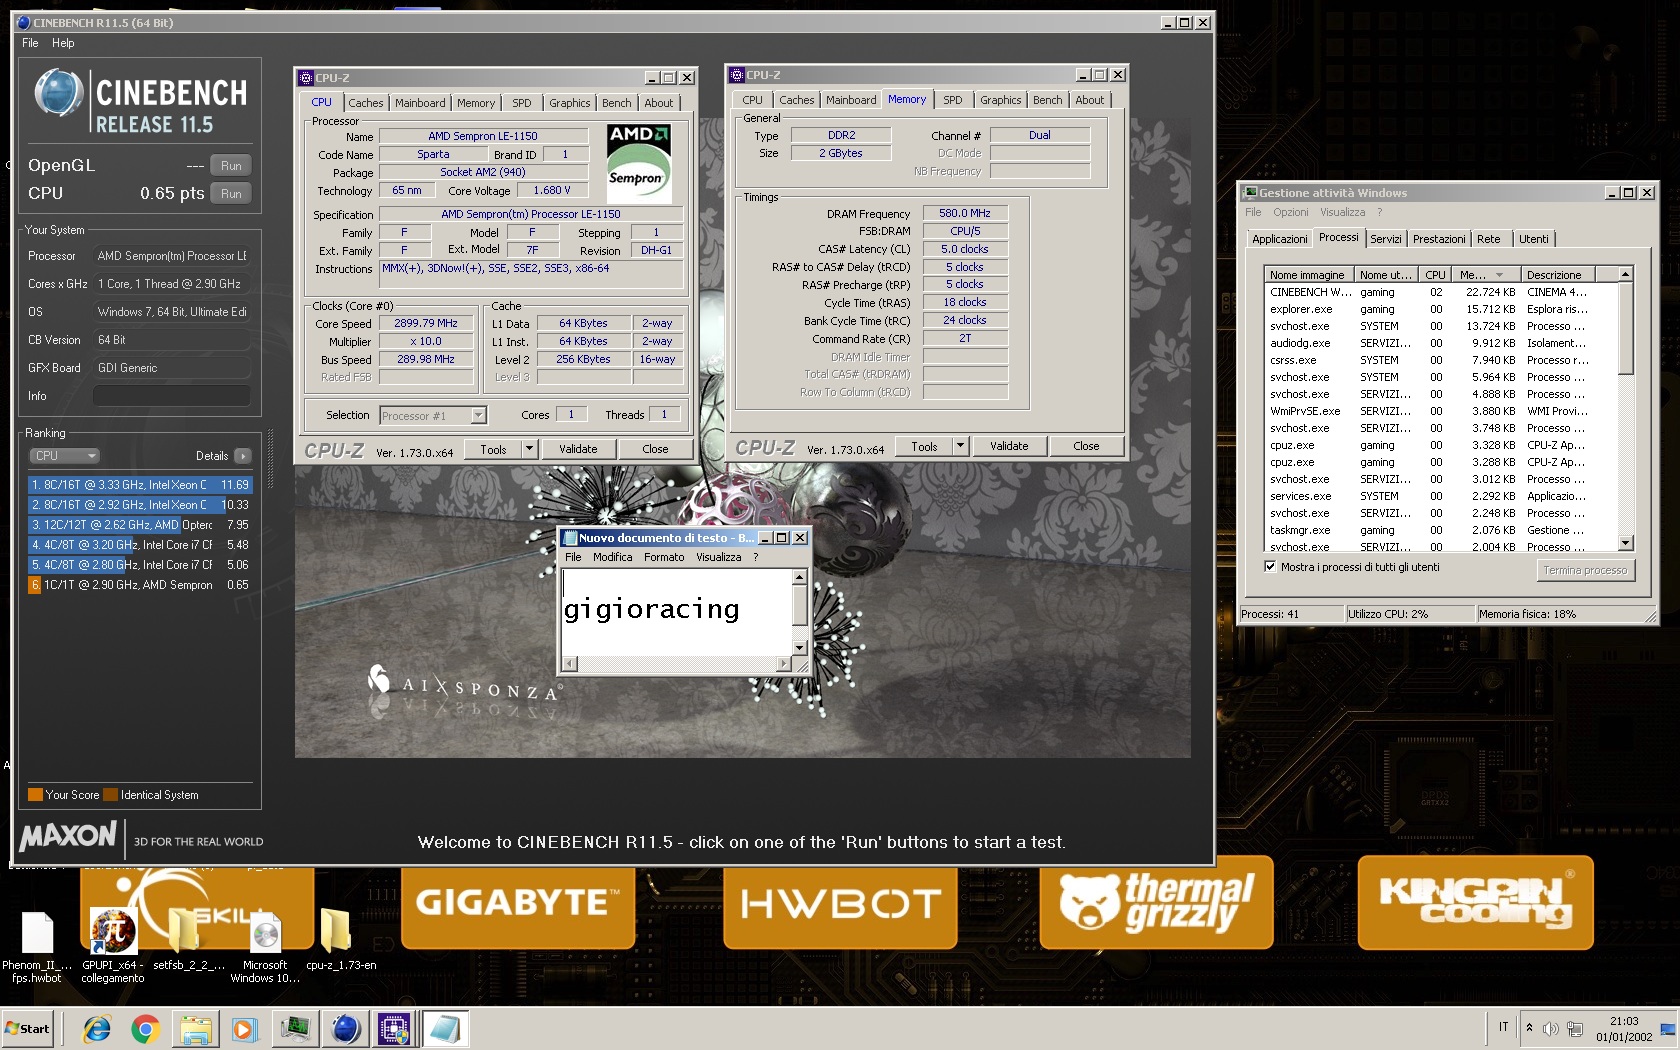Launch Google Chrome from the taskbar

[x=145, y=1029]
